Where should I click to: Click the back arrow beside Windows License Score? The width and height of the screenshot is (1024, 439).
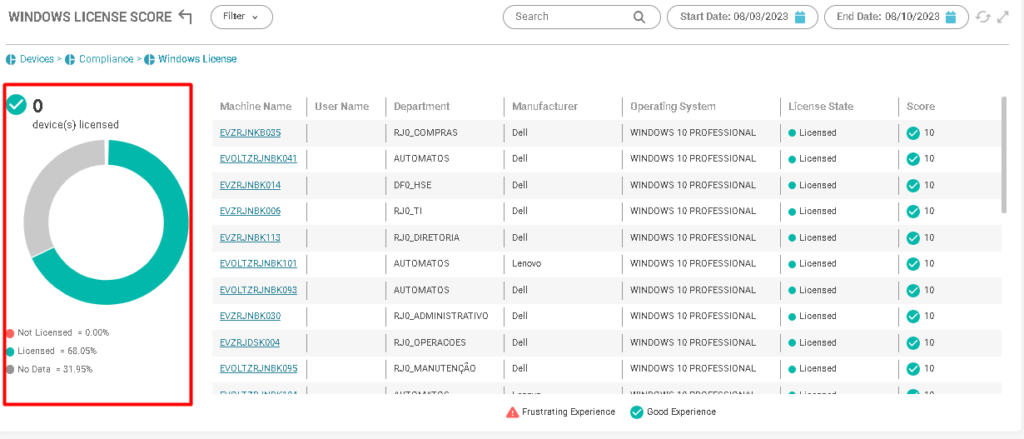click(x=184, y=16)
